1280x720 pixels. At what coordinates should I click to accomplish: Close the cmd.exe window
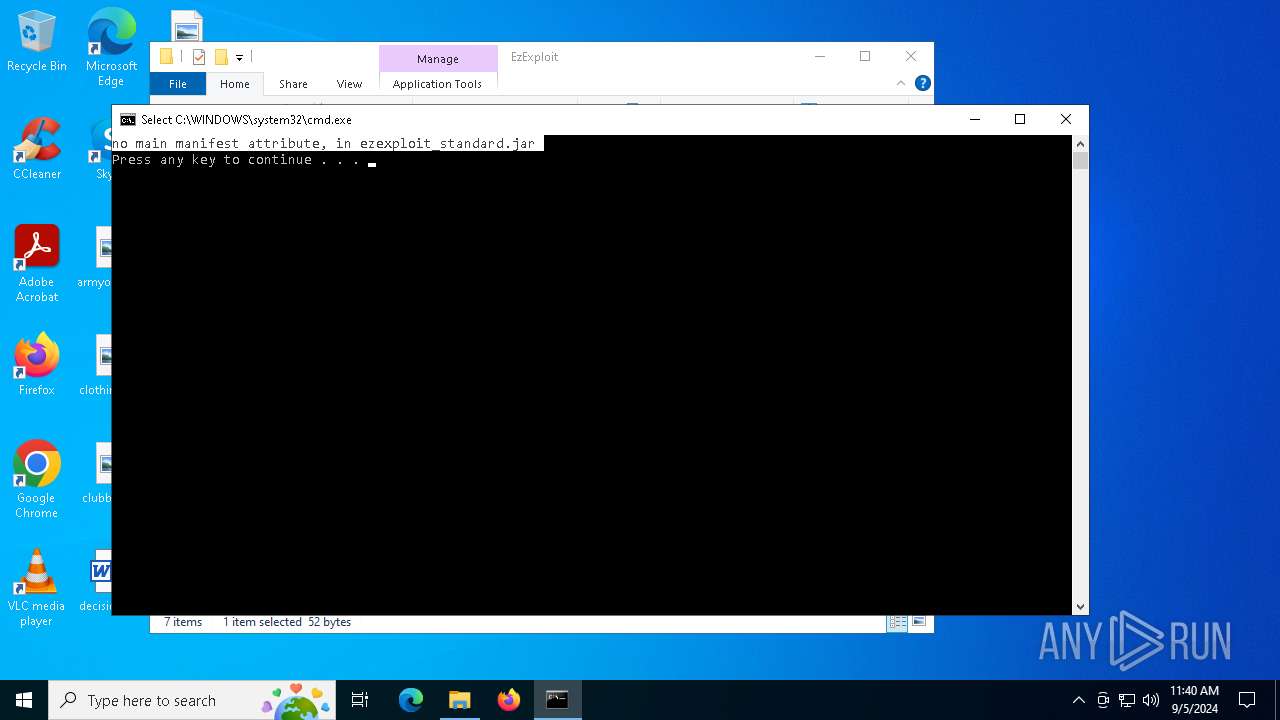pos(1066,119)
